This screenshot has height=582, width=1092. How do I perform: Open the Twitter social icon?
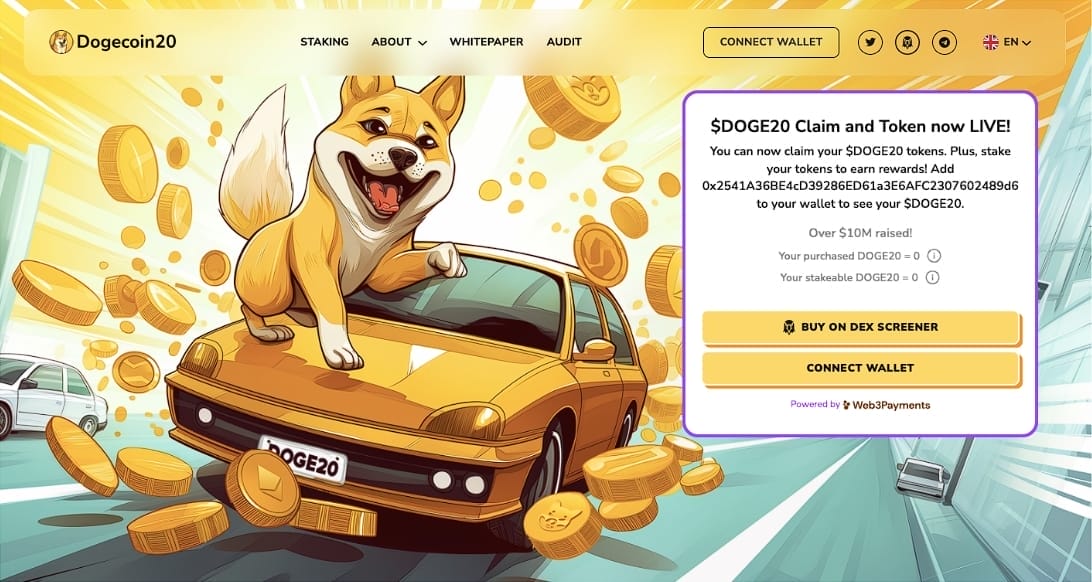click(870, 42)
